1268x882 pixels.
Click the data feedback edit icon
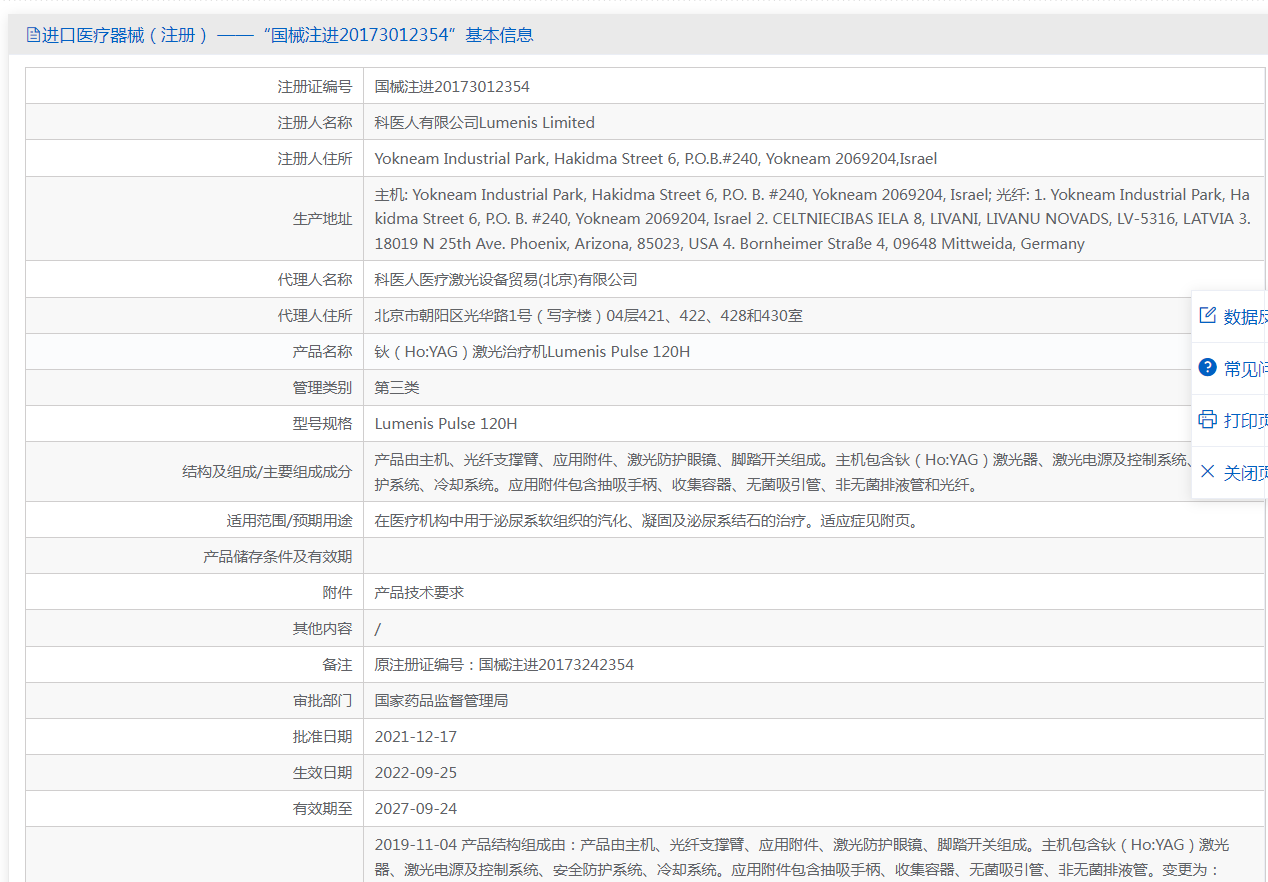click(x=1207, y=316)
